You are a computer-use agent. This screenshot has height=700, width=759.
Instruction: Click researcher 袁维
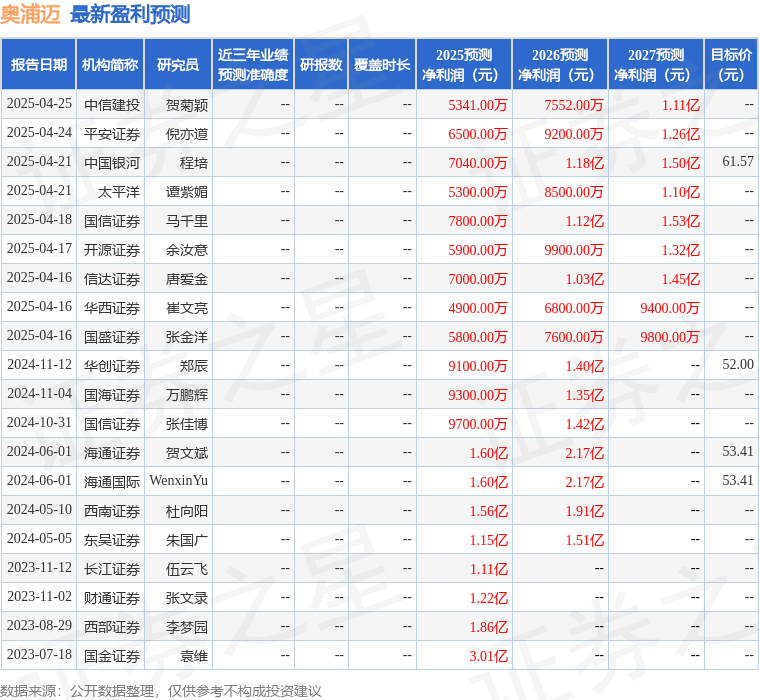pyautogui.click(x=194, y=657)
